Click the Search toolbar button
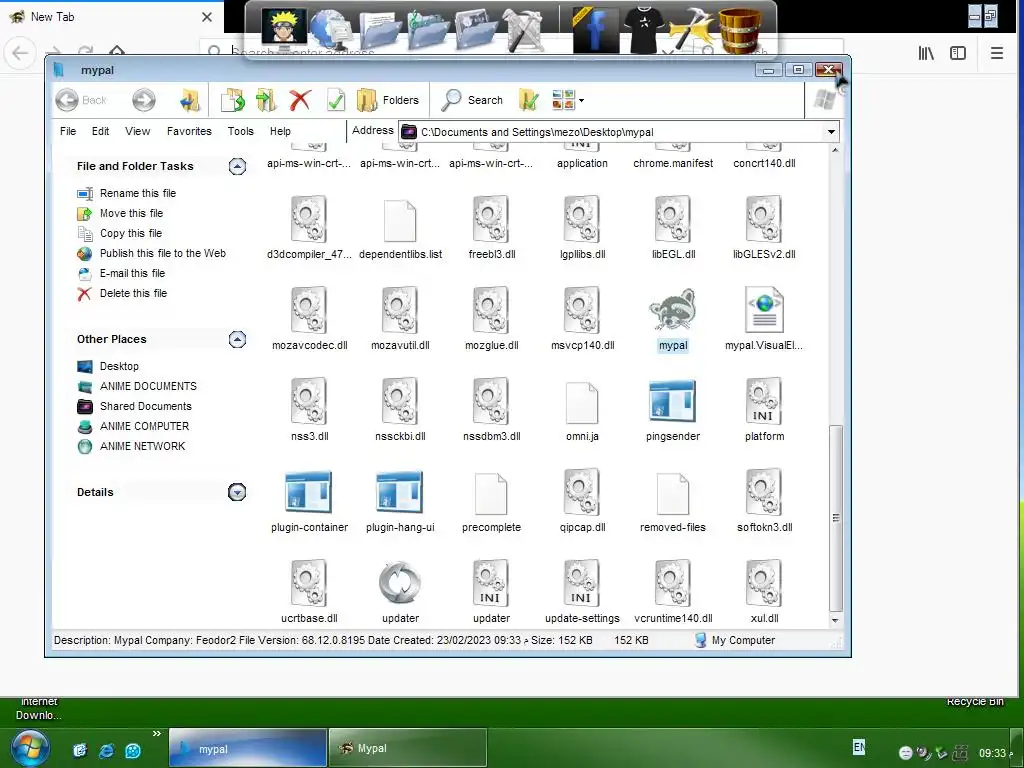The height and width of the screenshot is (768, 1024). 472,100
